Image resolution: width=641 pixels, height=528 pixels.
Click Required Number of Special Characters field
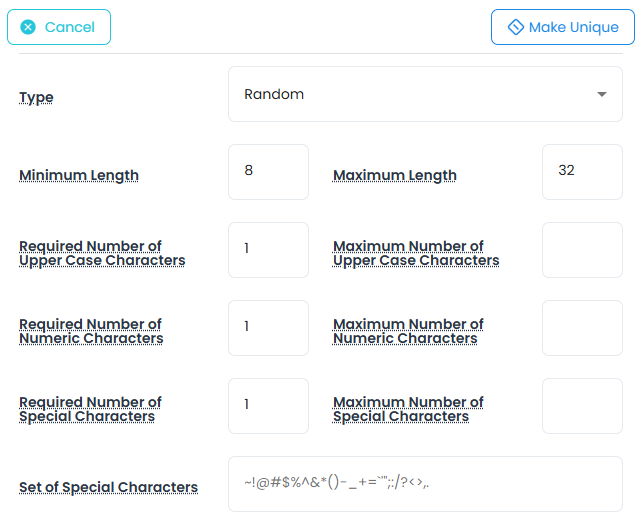pyautogui.click(x=268, y=406)
